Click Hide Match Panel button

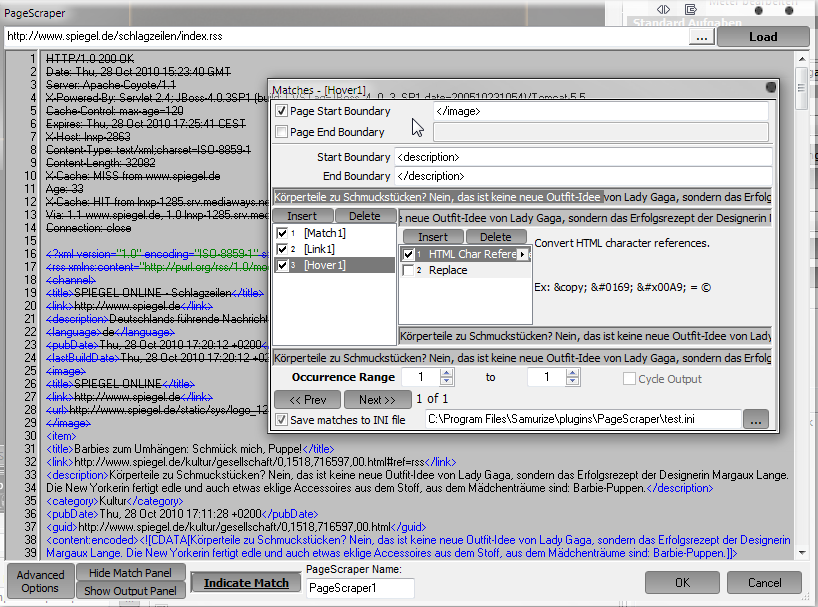click(x=130, y=573)
